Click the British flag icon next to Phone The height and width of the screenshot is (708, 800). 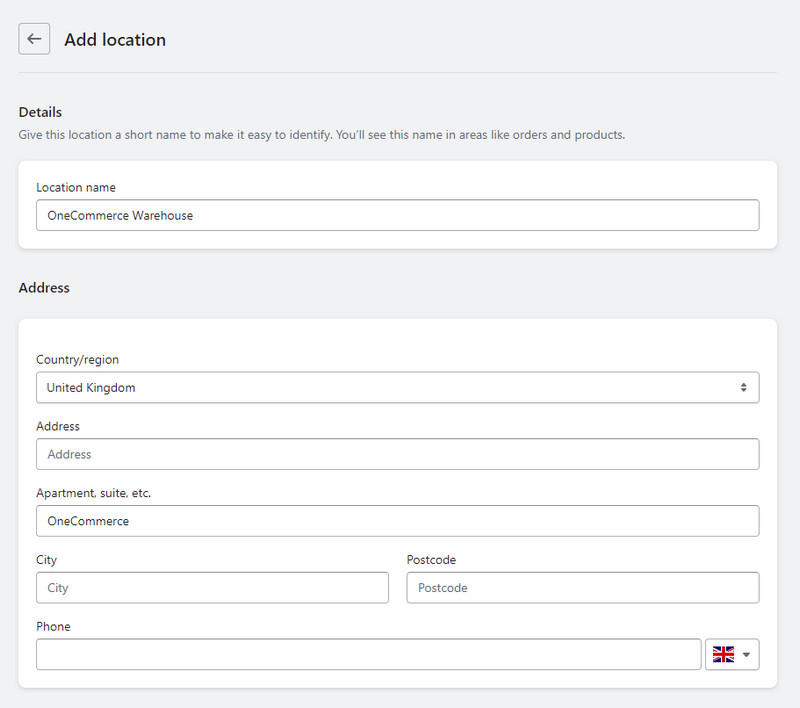coord(724,654)
